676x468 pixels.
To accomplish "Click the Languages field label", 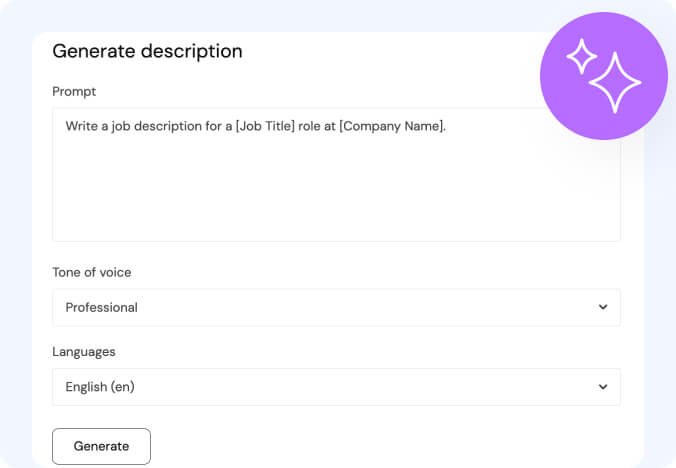I will pos(84,352).
